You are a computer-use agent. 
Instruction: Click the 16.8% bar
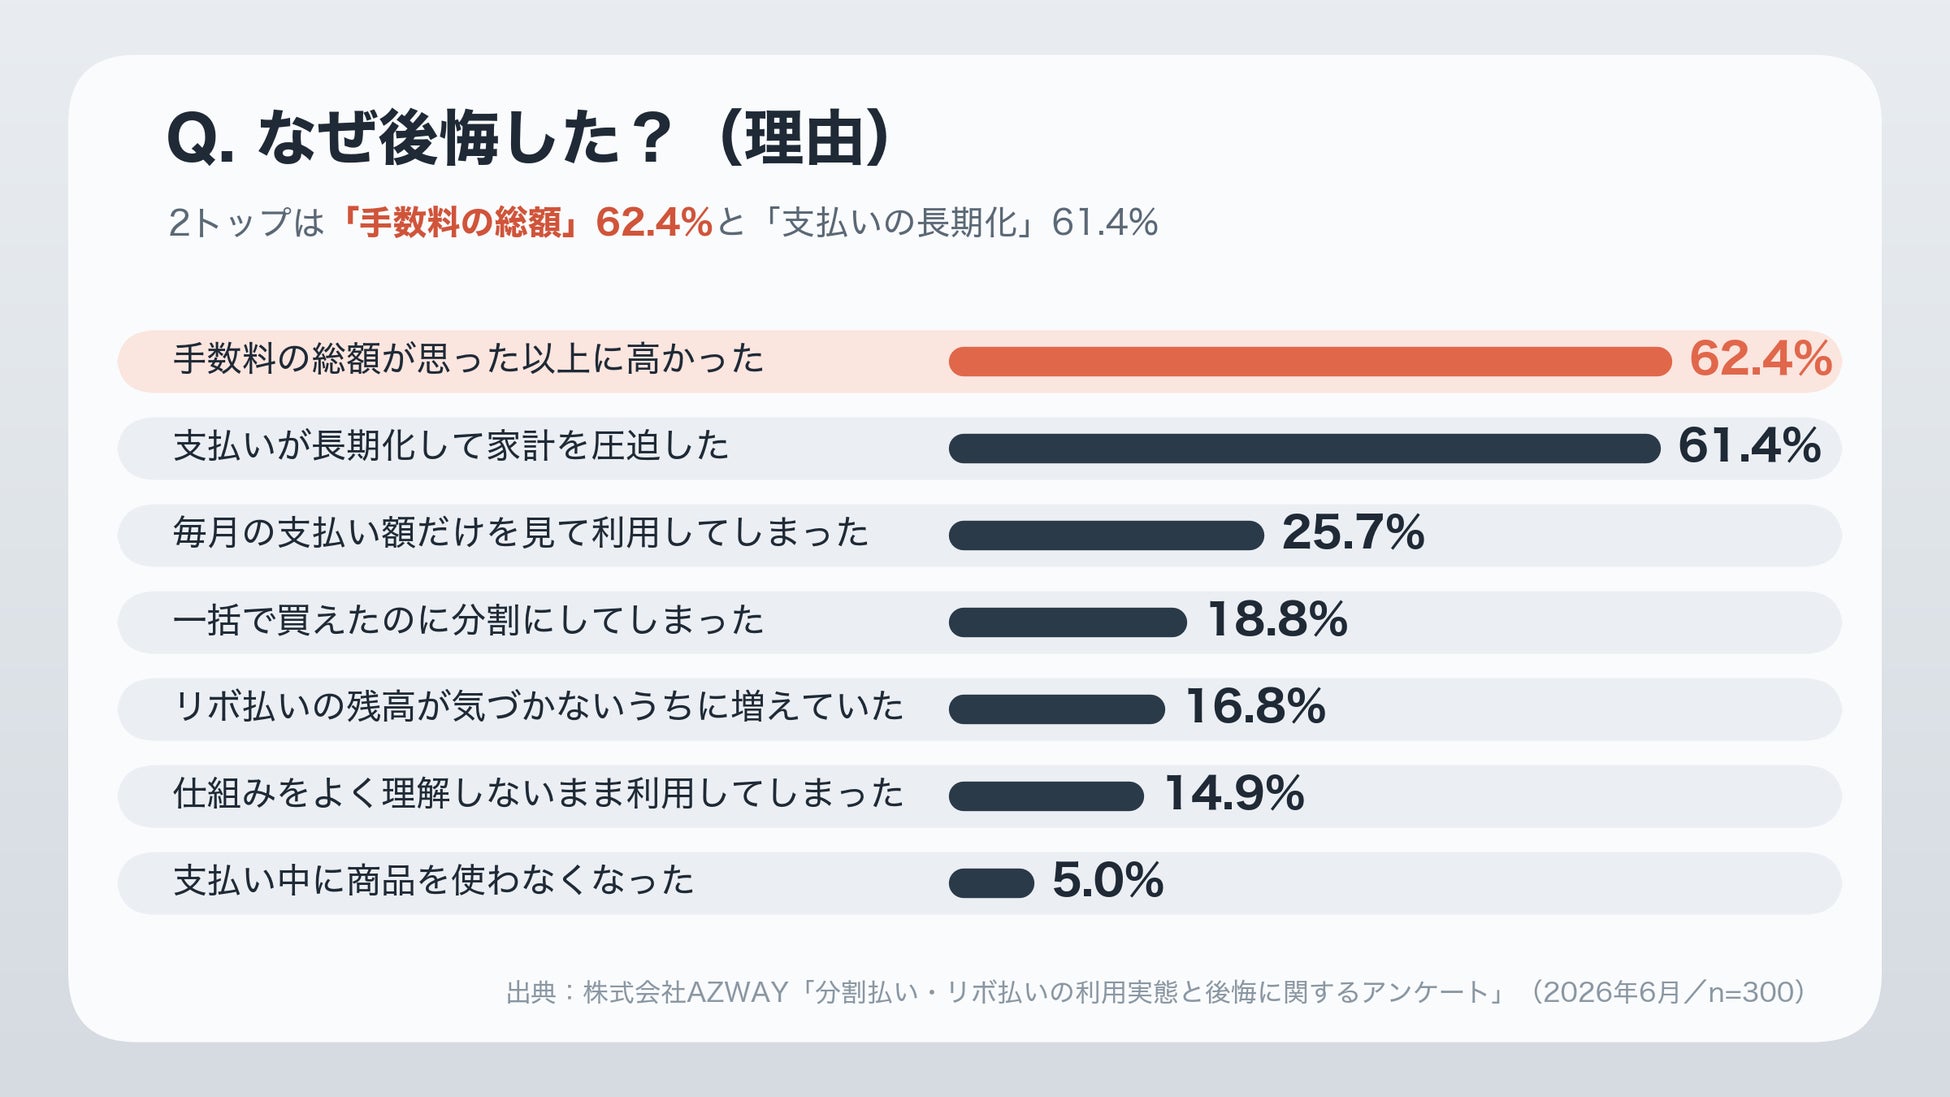tap(1056, 710)
